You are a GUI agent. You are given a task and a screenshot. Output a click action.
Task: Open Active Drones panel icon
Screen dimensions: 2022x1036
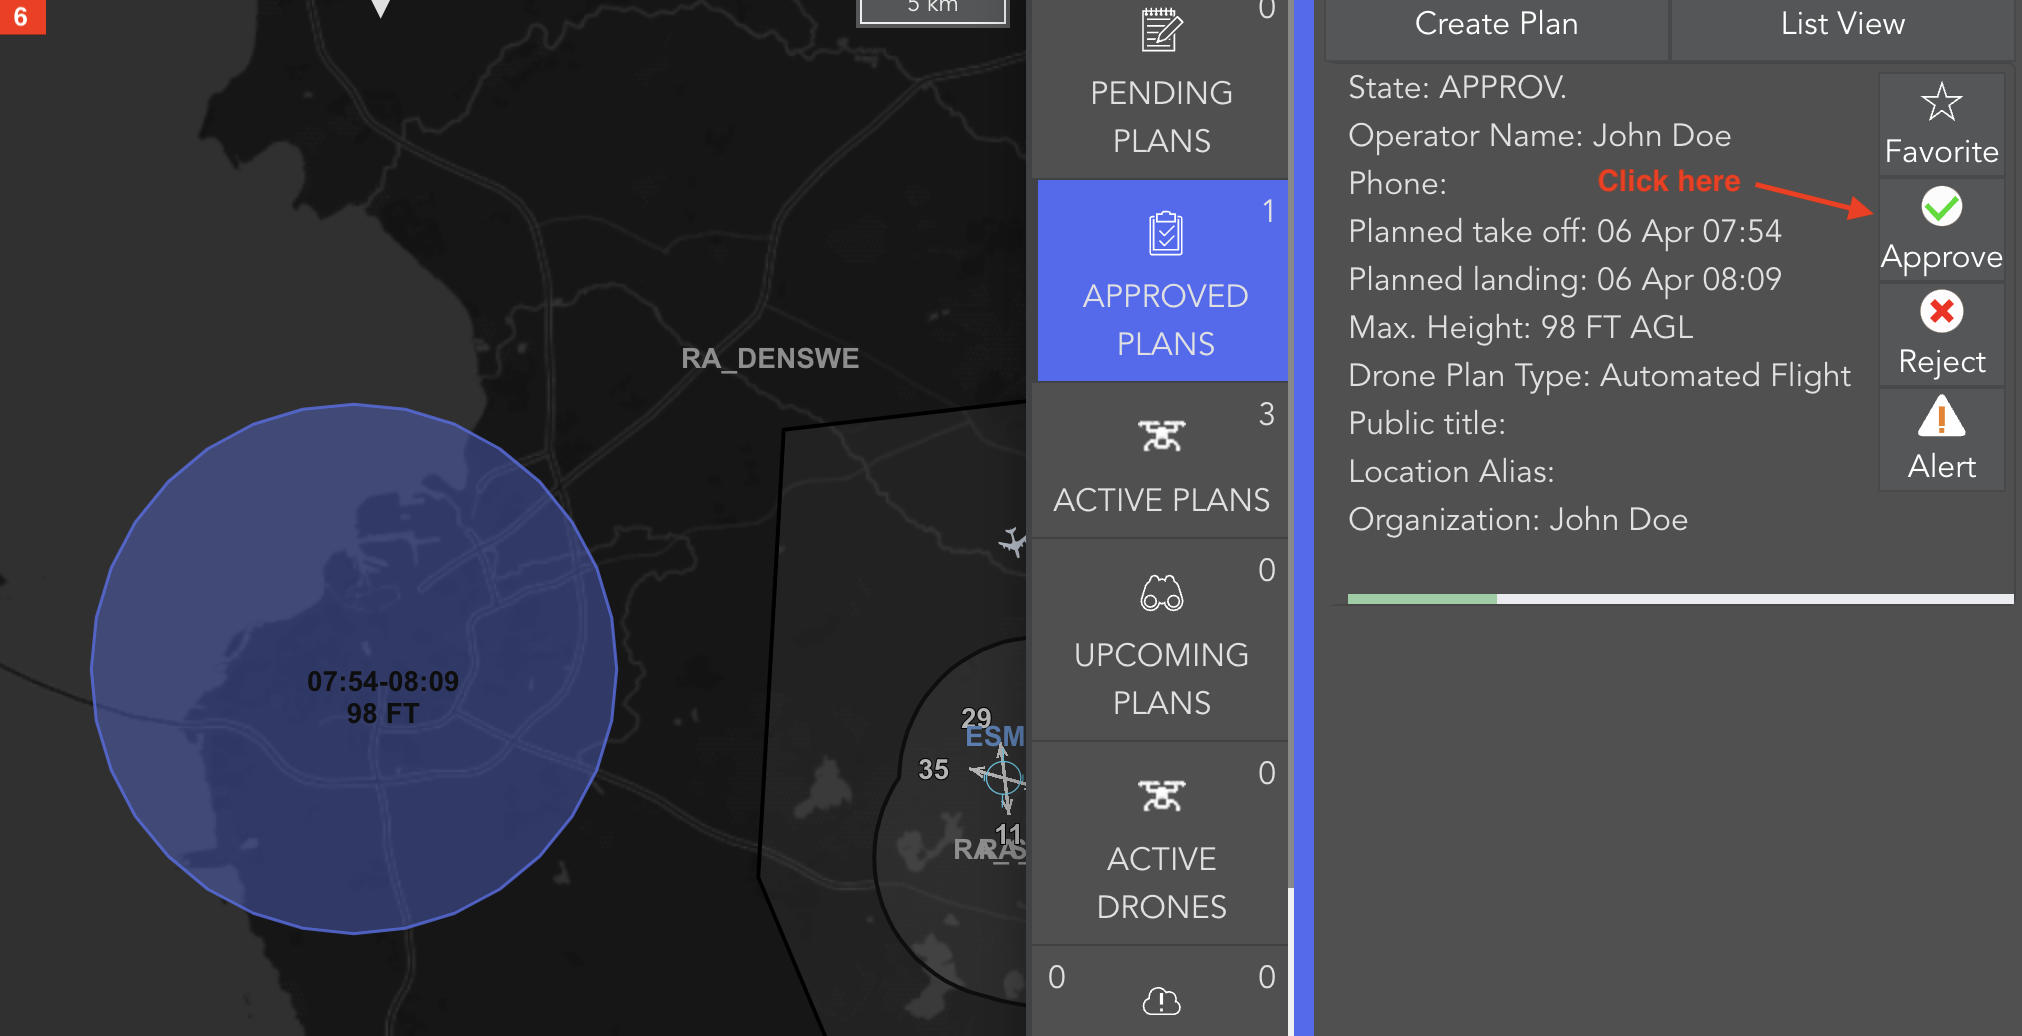(x=1161, y=796)
